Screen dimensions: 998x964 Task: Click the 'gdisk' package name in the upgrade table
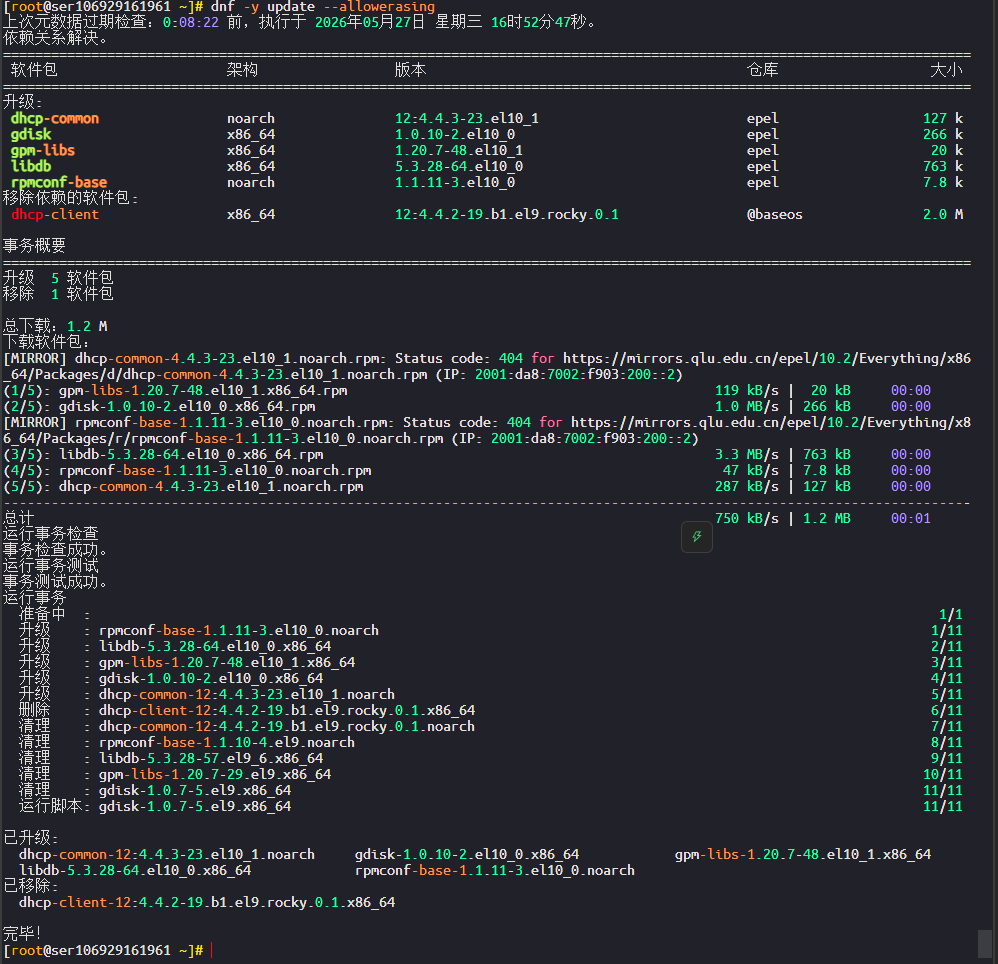[31, 134]
